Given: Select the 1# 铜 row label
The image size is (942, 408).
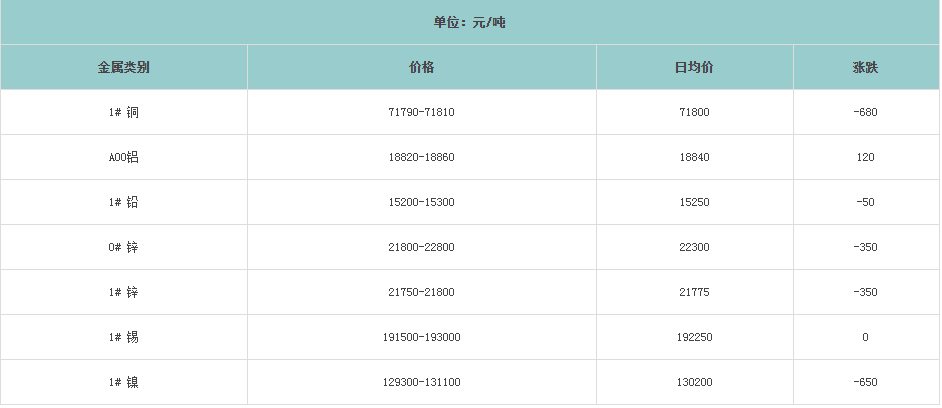Looking at the screenshot, I should point(124,112).
